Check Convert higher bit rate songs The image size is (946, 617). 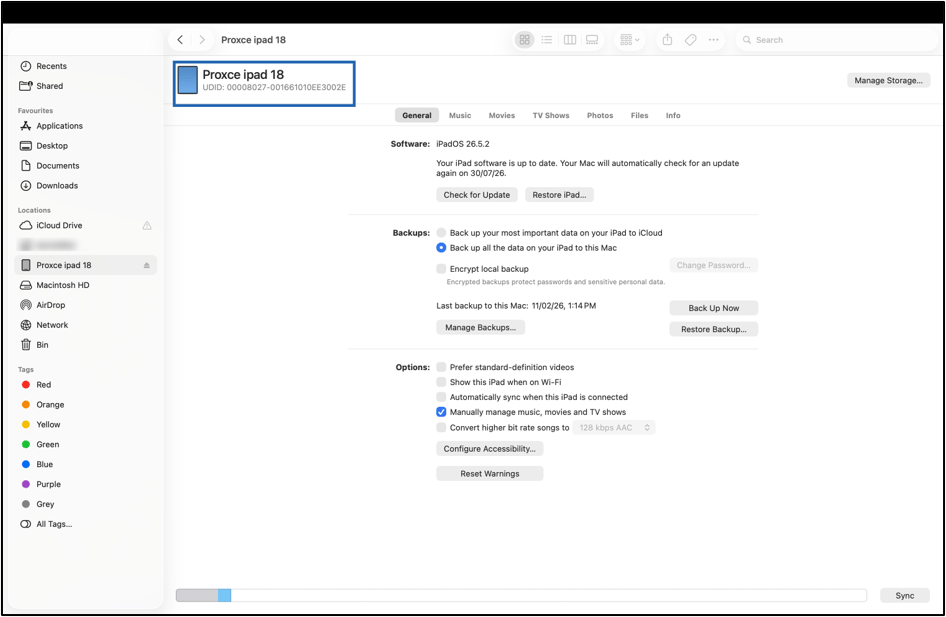441,428
